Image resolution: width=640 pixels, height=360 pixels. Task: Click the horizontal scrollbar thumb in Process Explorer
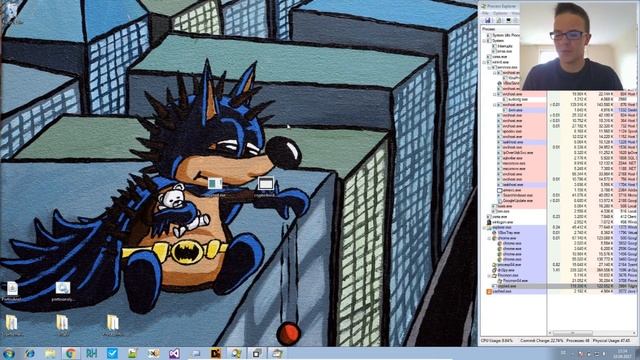573,333
